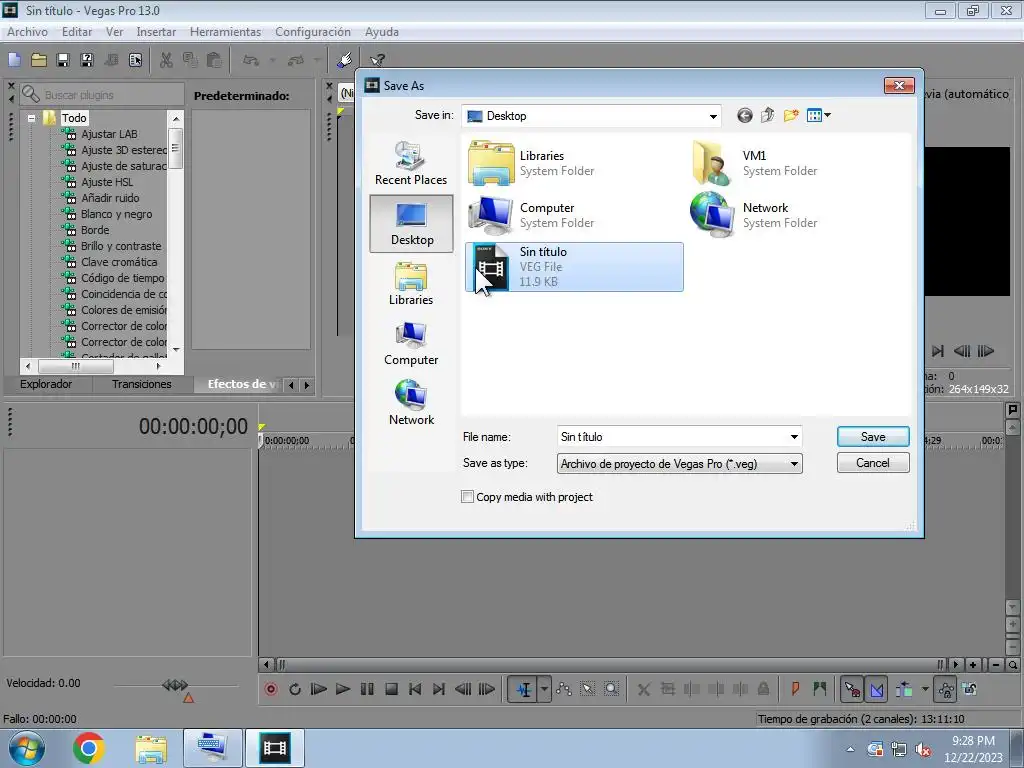
Task: Toggle loop playback in transport bar
Action: [295, 689]
